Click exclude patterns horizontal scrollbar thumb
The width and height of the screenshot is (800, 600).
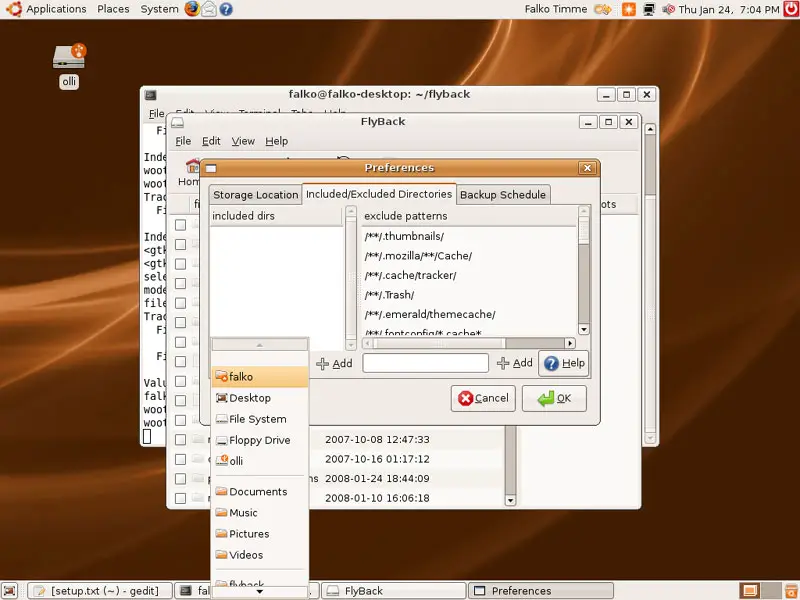(x=439, y=343)
